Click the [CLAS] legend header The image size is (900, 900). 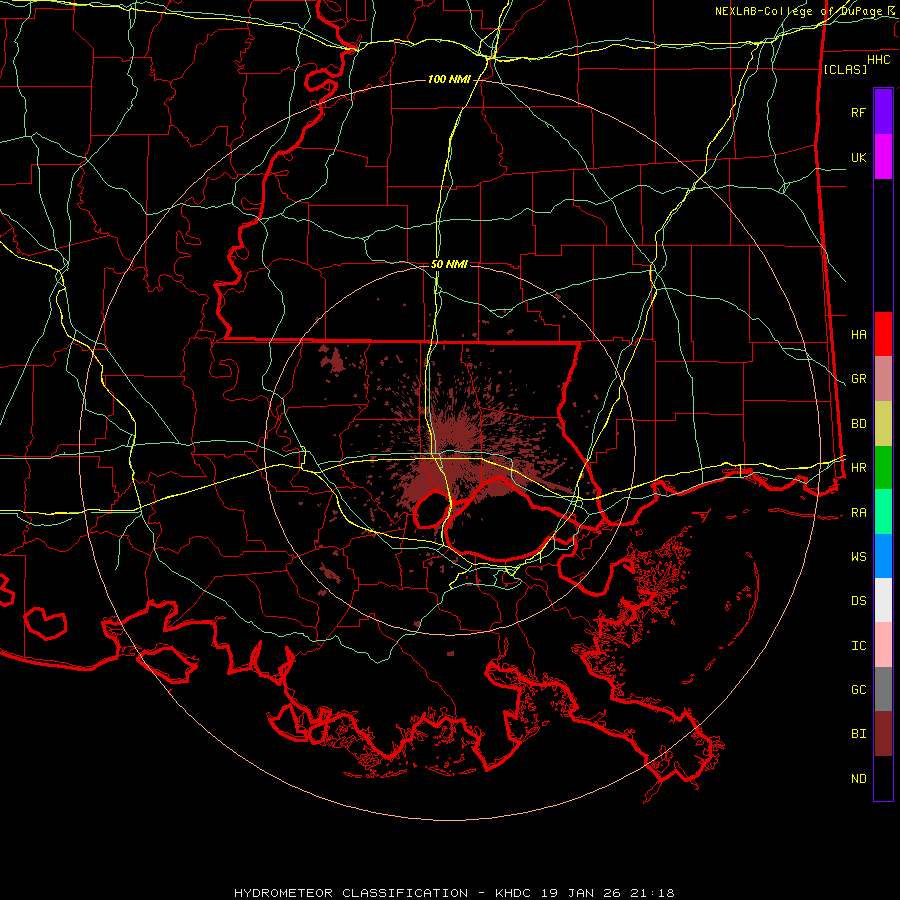coord(845,69)
